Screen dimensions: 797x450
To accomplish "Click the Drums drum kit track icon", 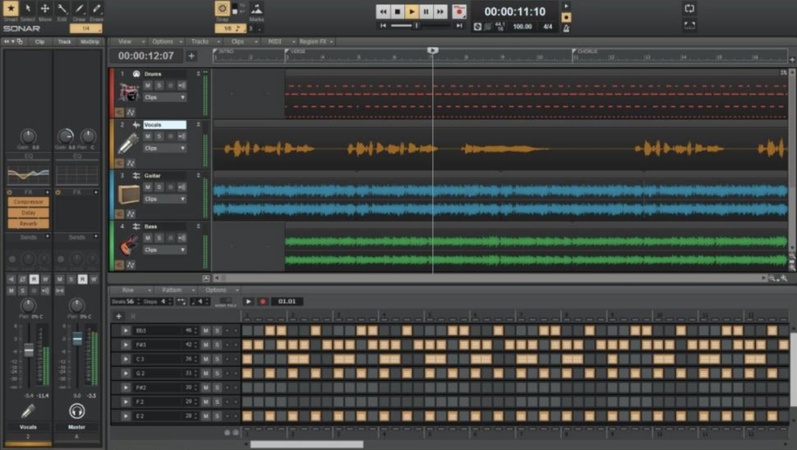I will coord(129,92).
